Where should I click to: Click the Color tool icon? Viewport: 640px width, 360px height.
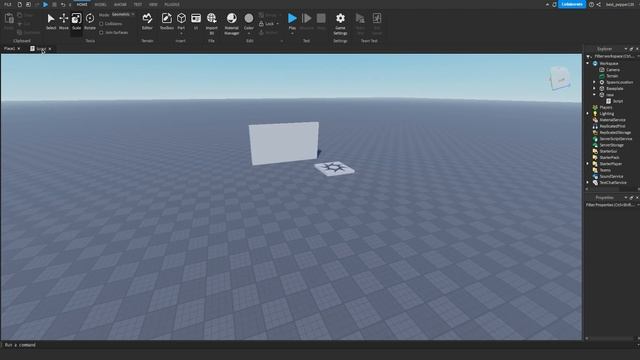(249, 18)
